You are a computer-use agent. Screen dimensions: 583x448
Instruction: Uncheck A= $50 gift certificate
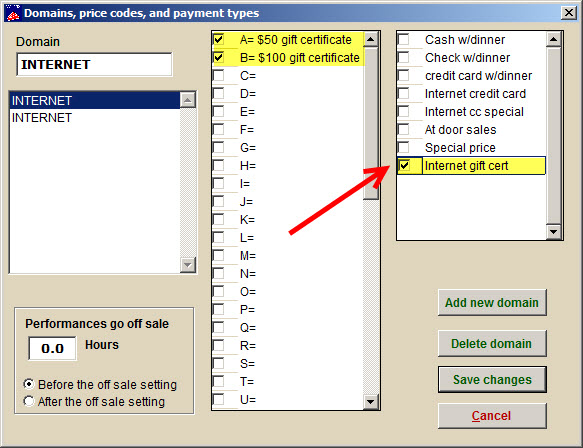(219, 39)
